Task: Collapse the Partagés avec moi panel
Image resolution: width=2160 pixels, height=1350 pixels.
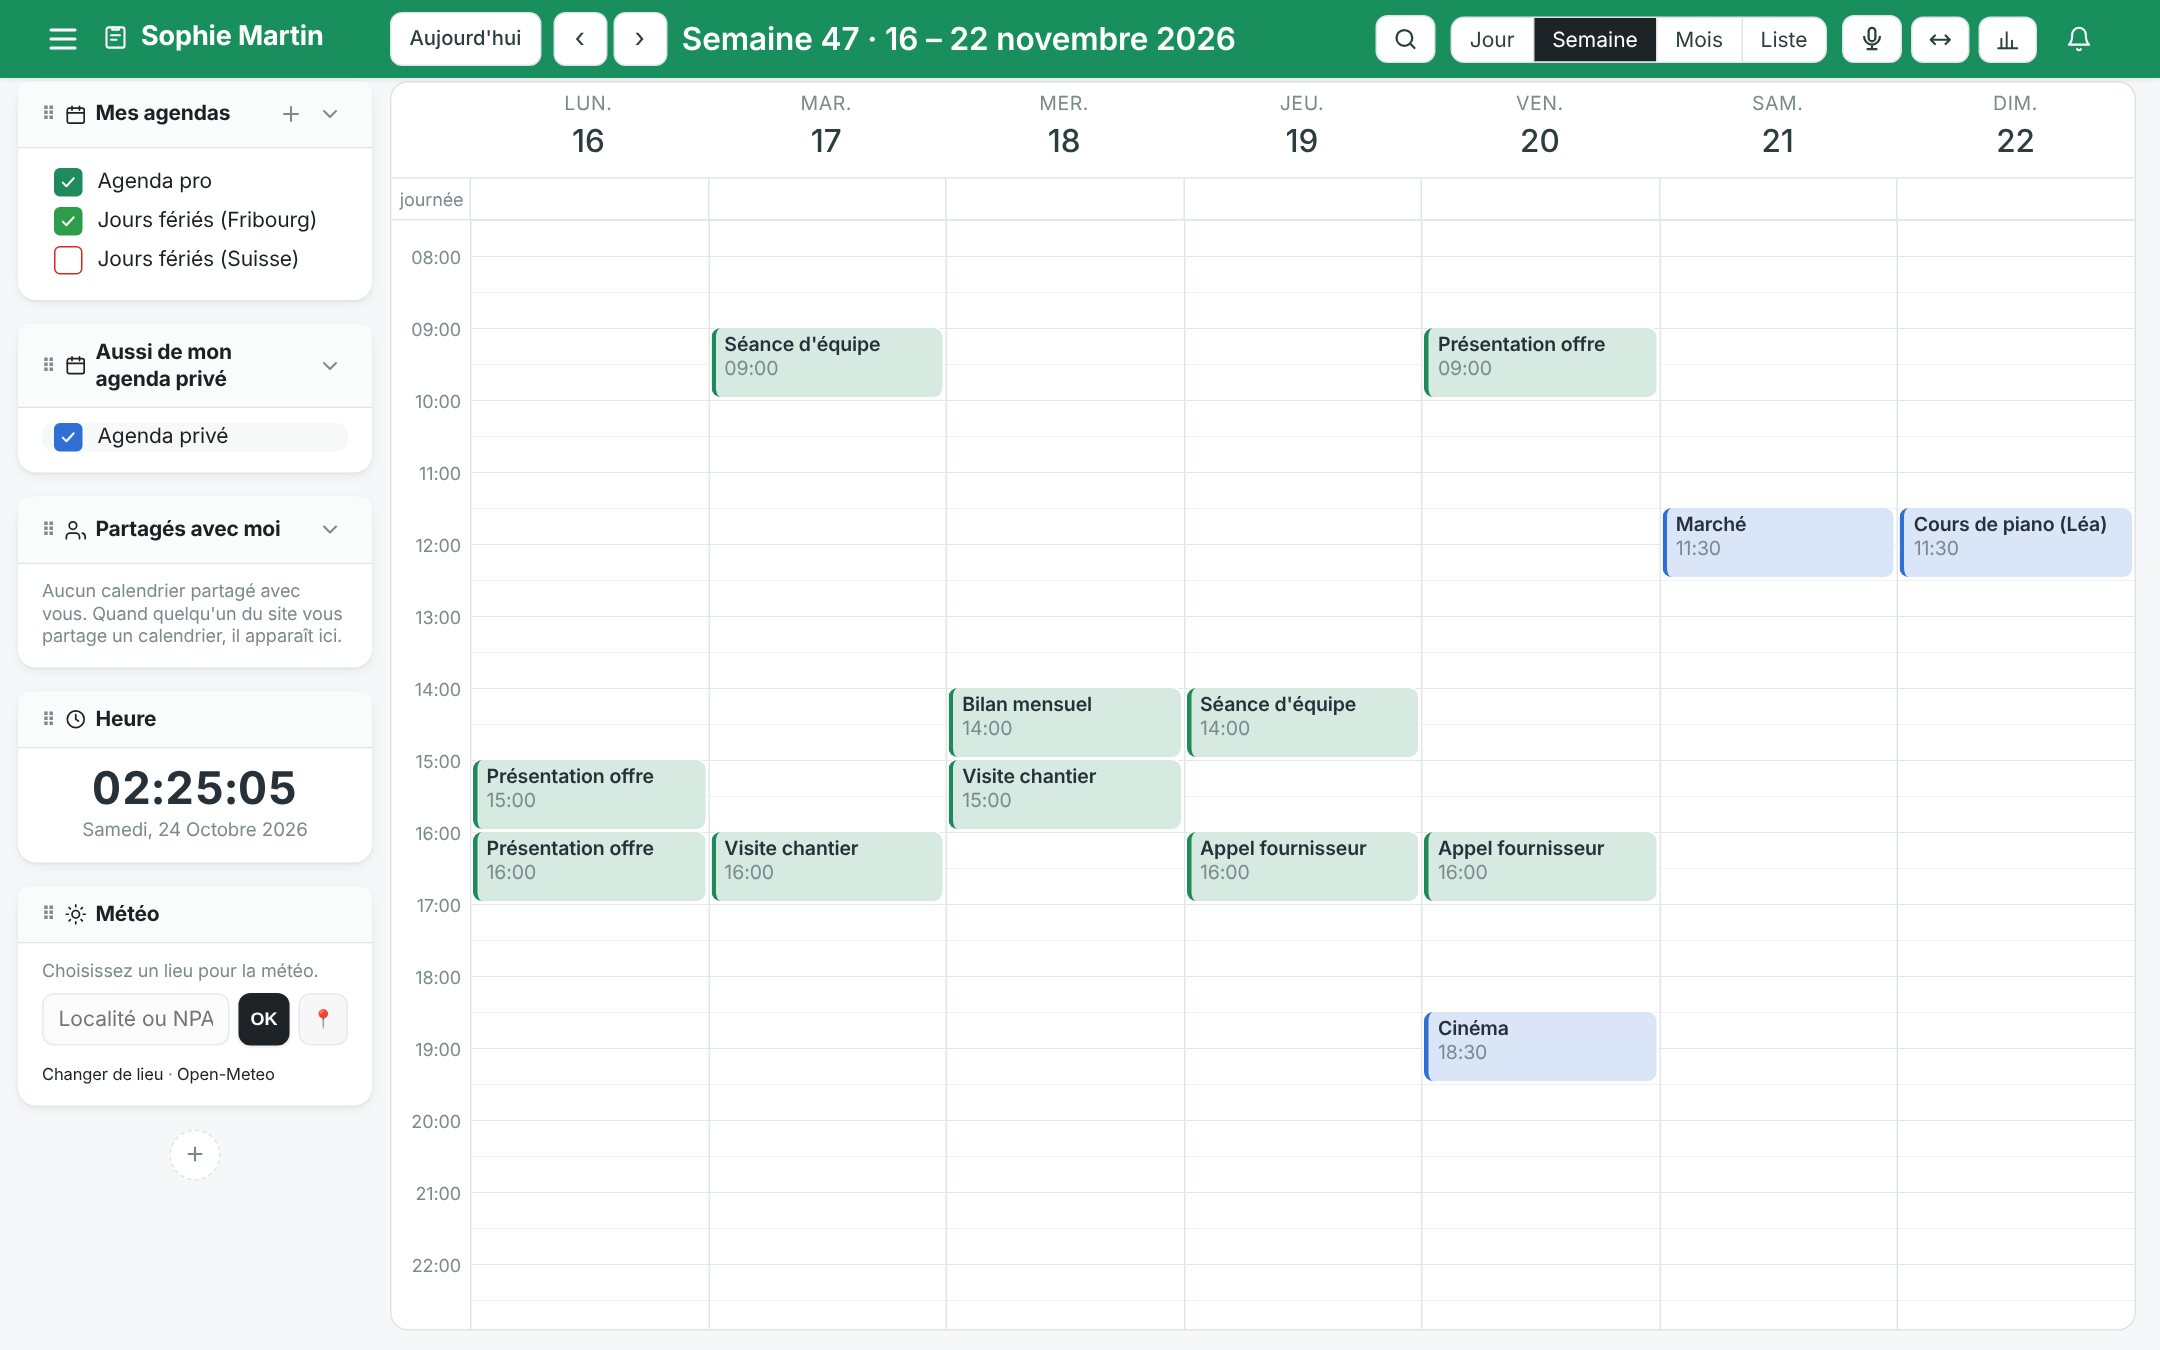Action: [x=330, y=529]
